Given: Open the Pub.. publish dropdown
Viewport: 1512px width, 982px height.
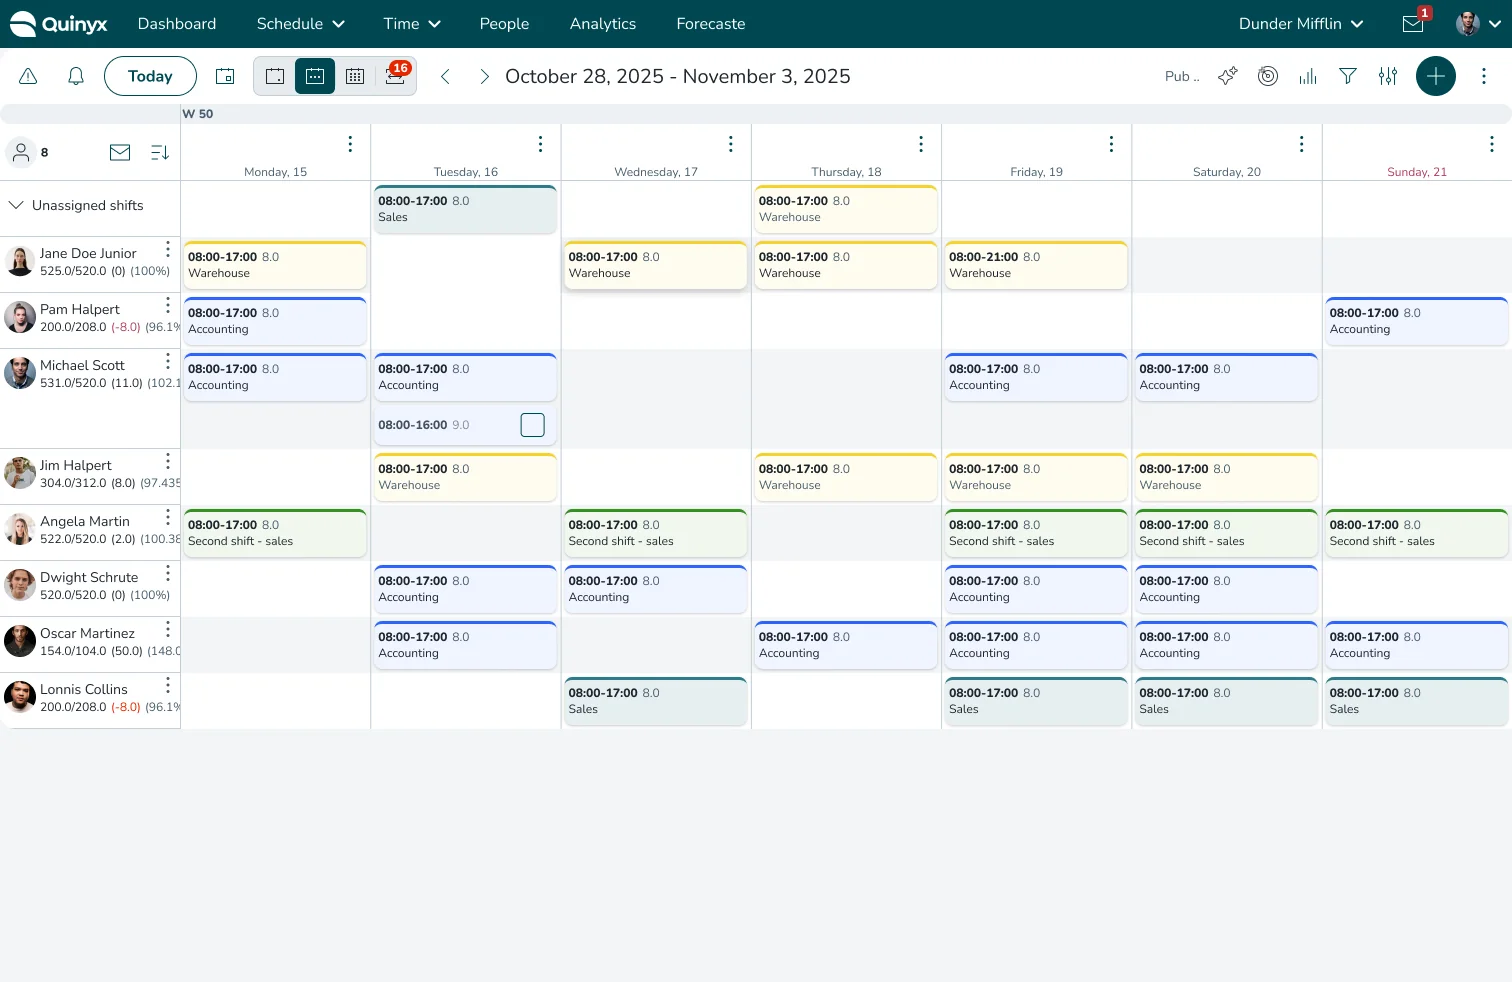Looking at the screenshot, I should click(1182, 76).
